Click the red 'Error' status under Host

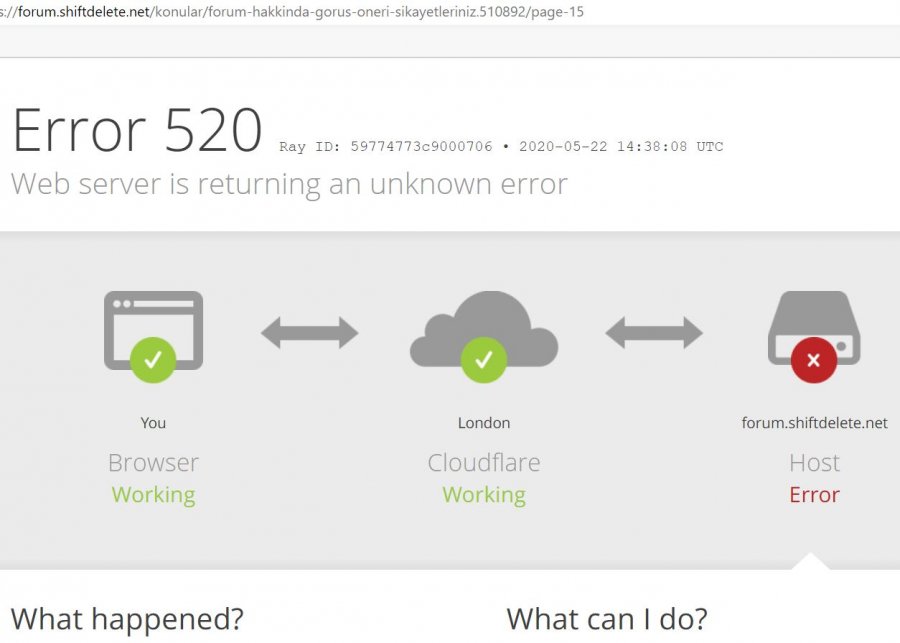pos(814,495)
